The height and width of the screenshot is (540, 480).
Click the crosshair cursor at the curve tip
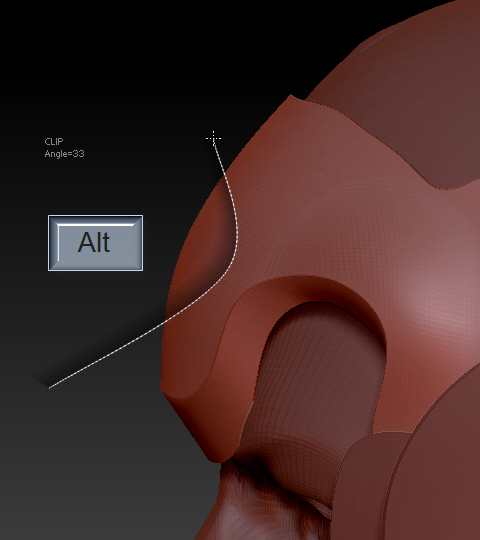[213, 138]
